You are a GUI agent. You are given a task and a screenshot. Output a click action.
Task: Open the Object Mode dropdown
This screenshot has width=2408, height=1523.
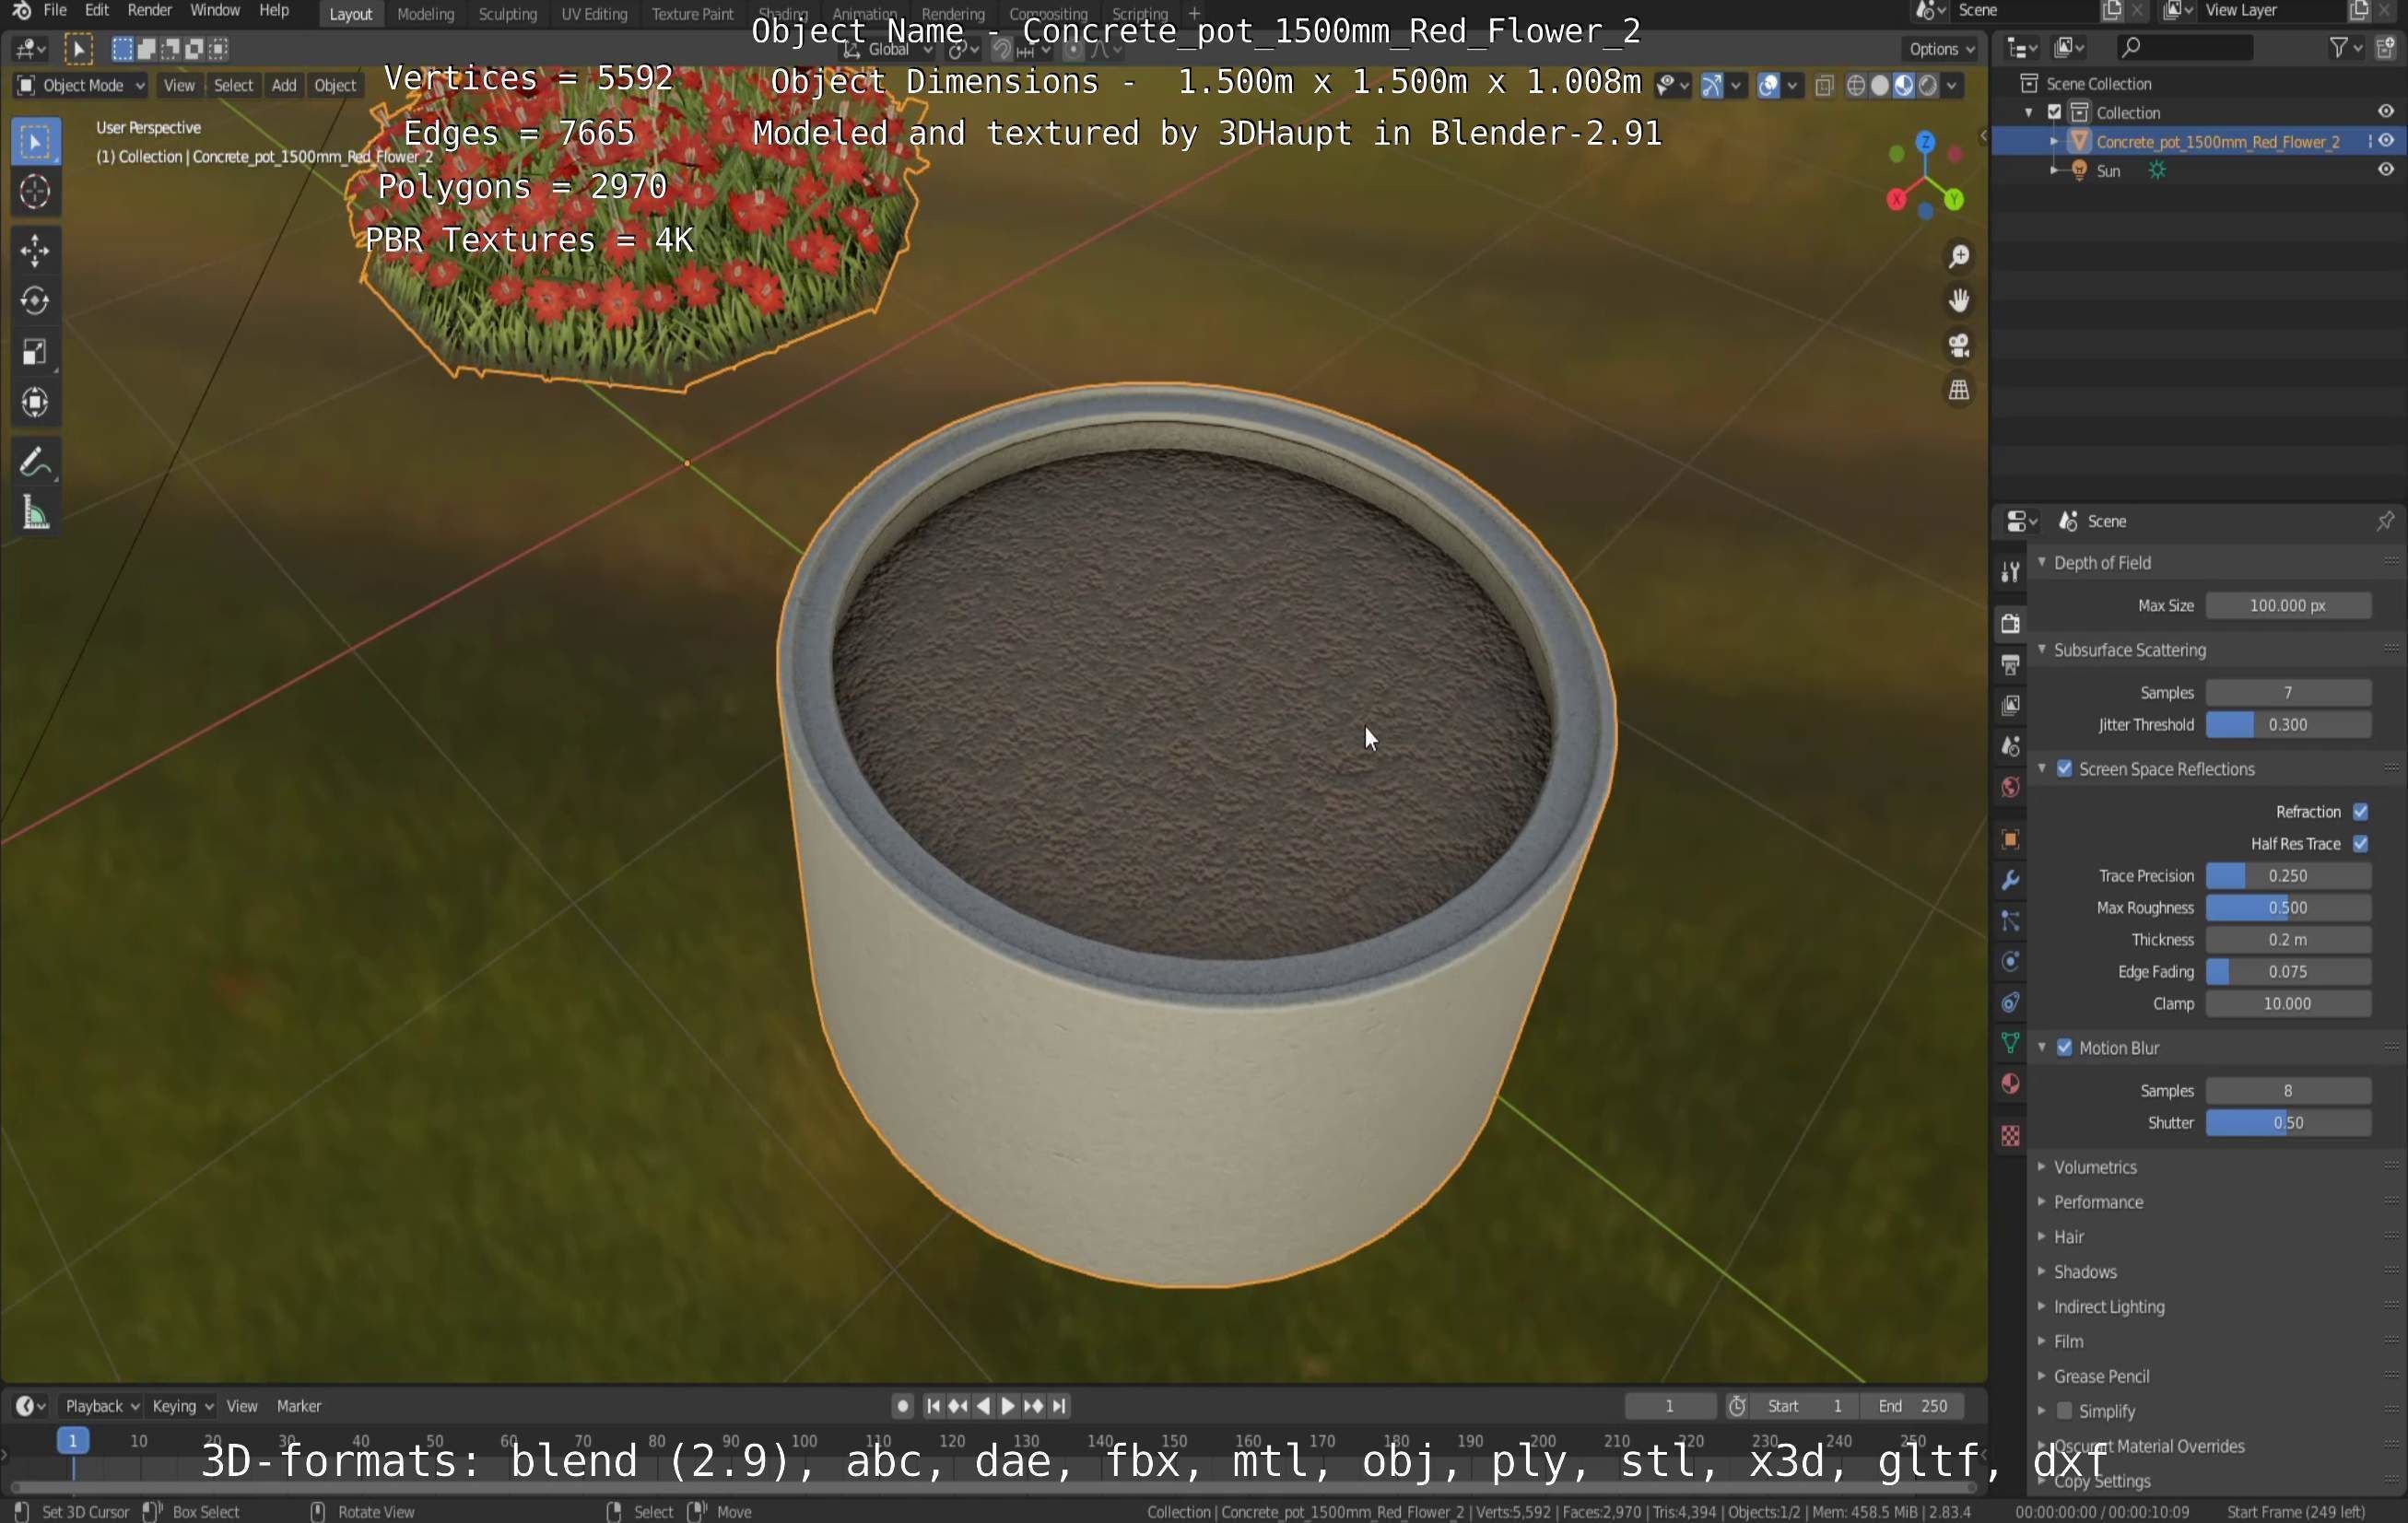point(82,86)
